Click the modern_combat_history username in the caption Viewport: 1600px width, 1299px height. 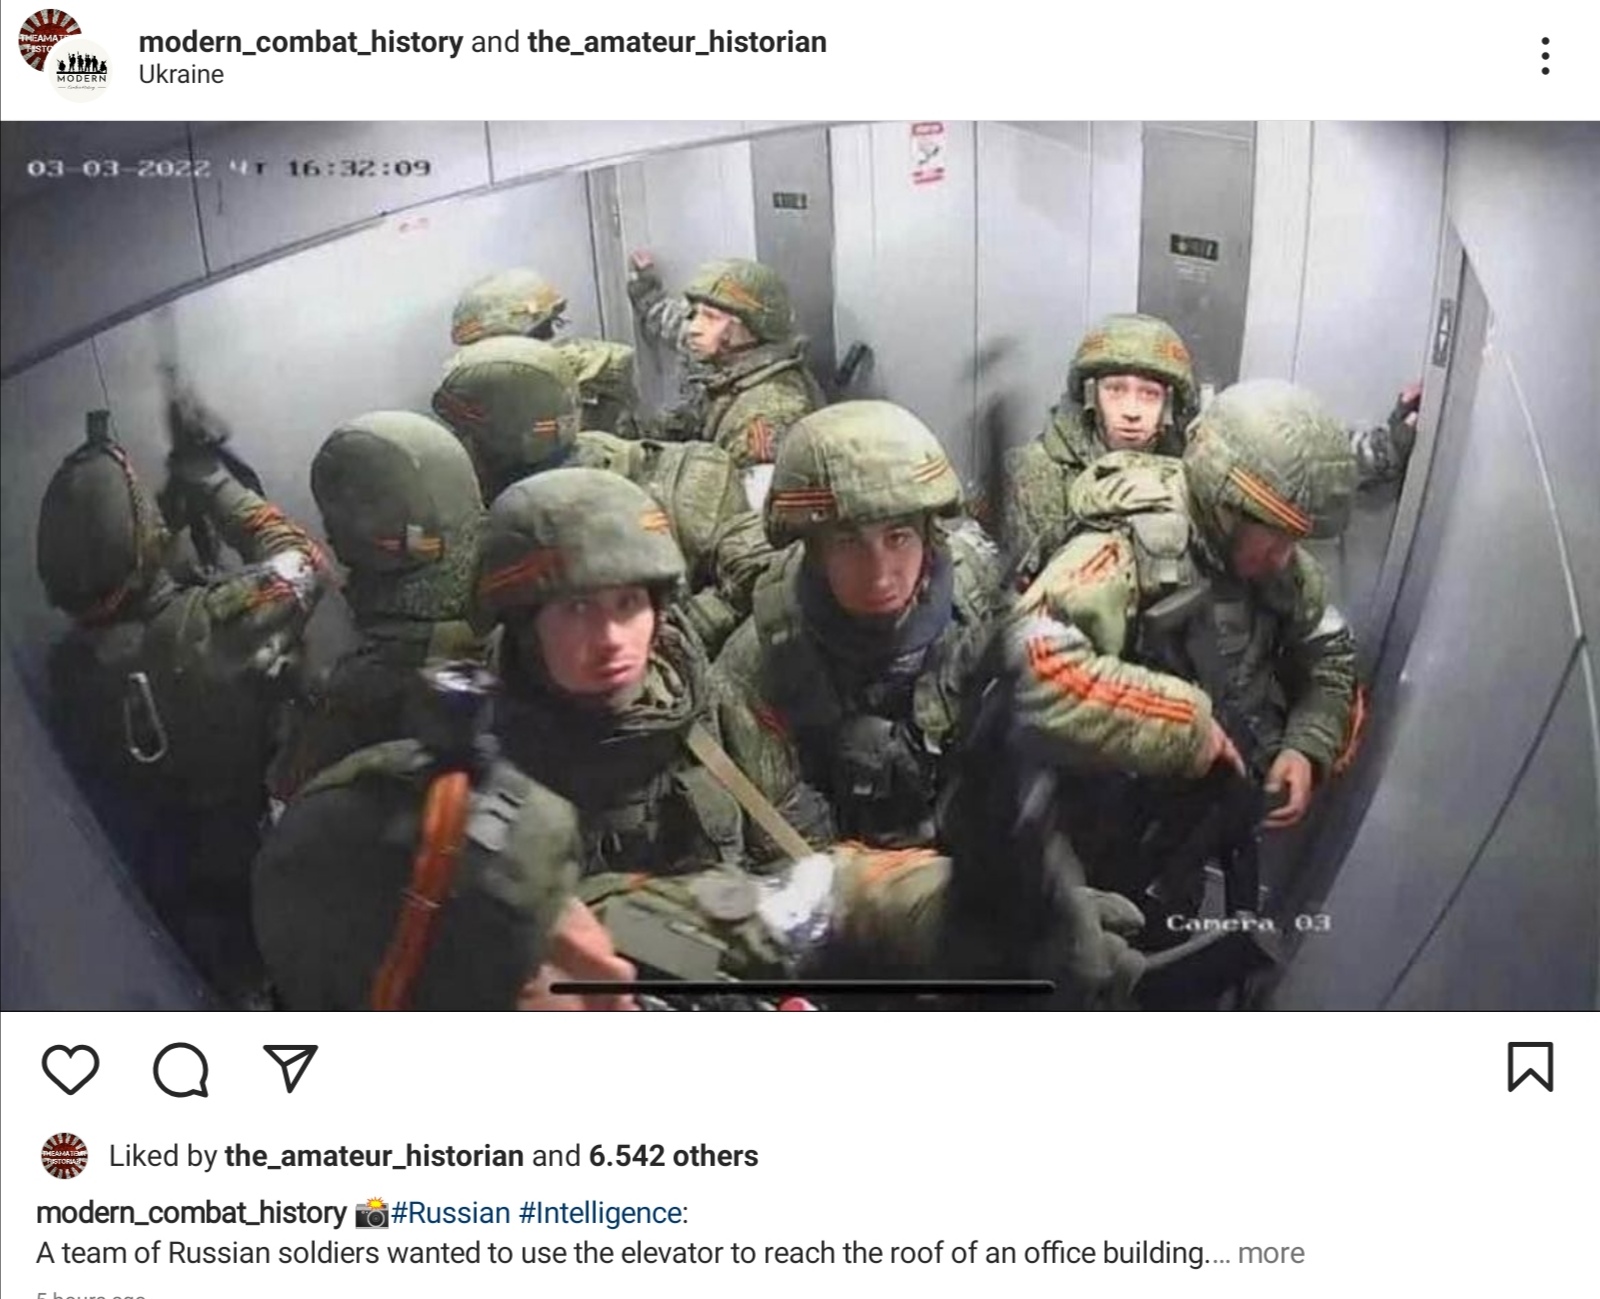pos(191,1213)
